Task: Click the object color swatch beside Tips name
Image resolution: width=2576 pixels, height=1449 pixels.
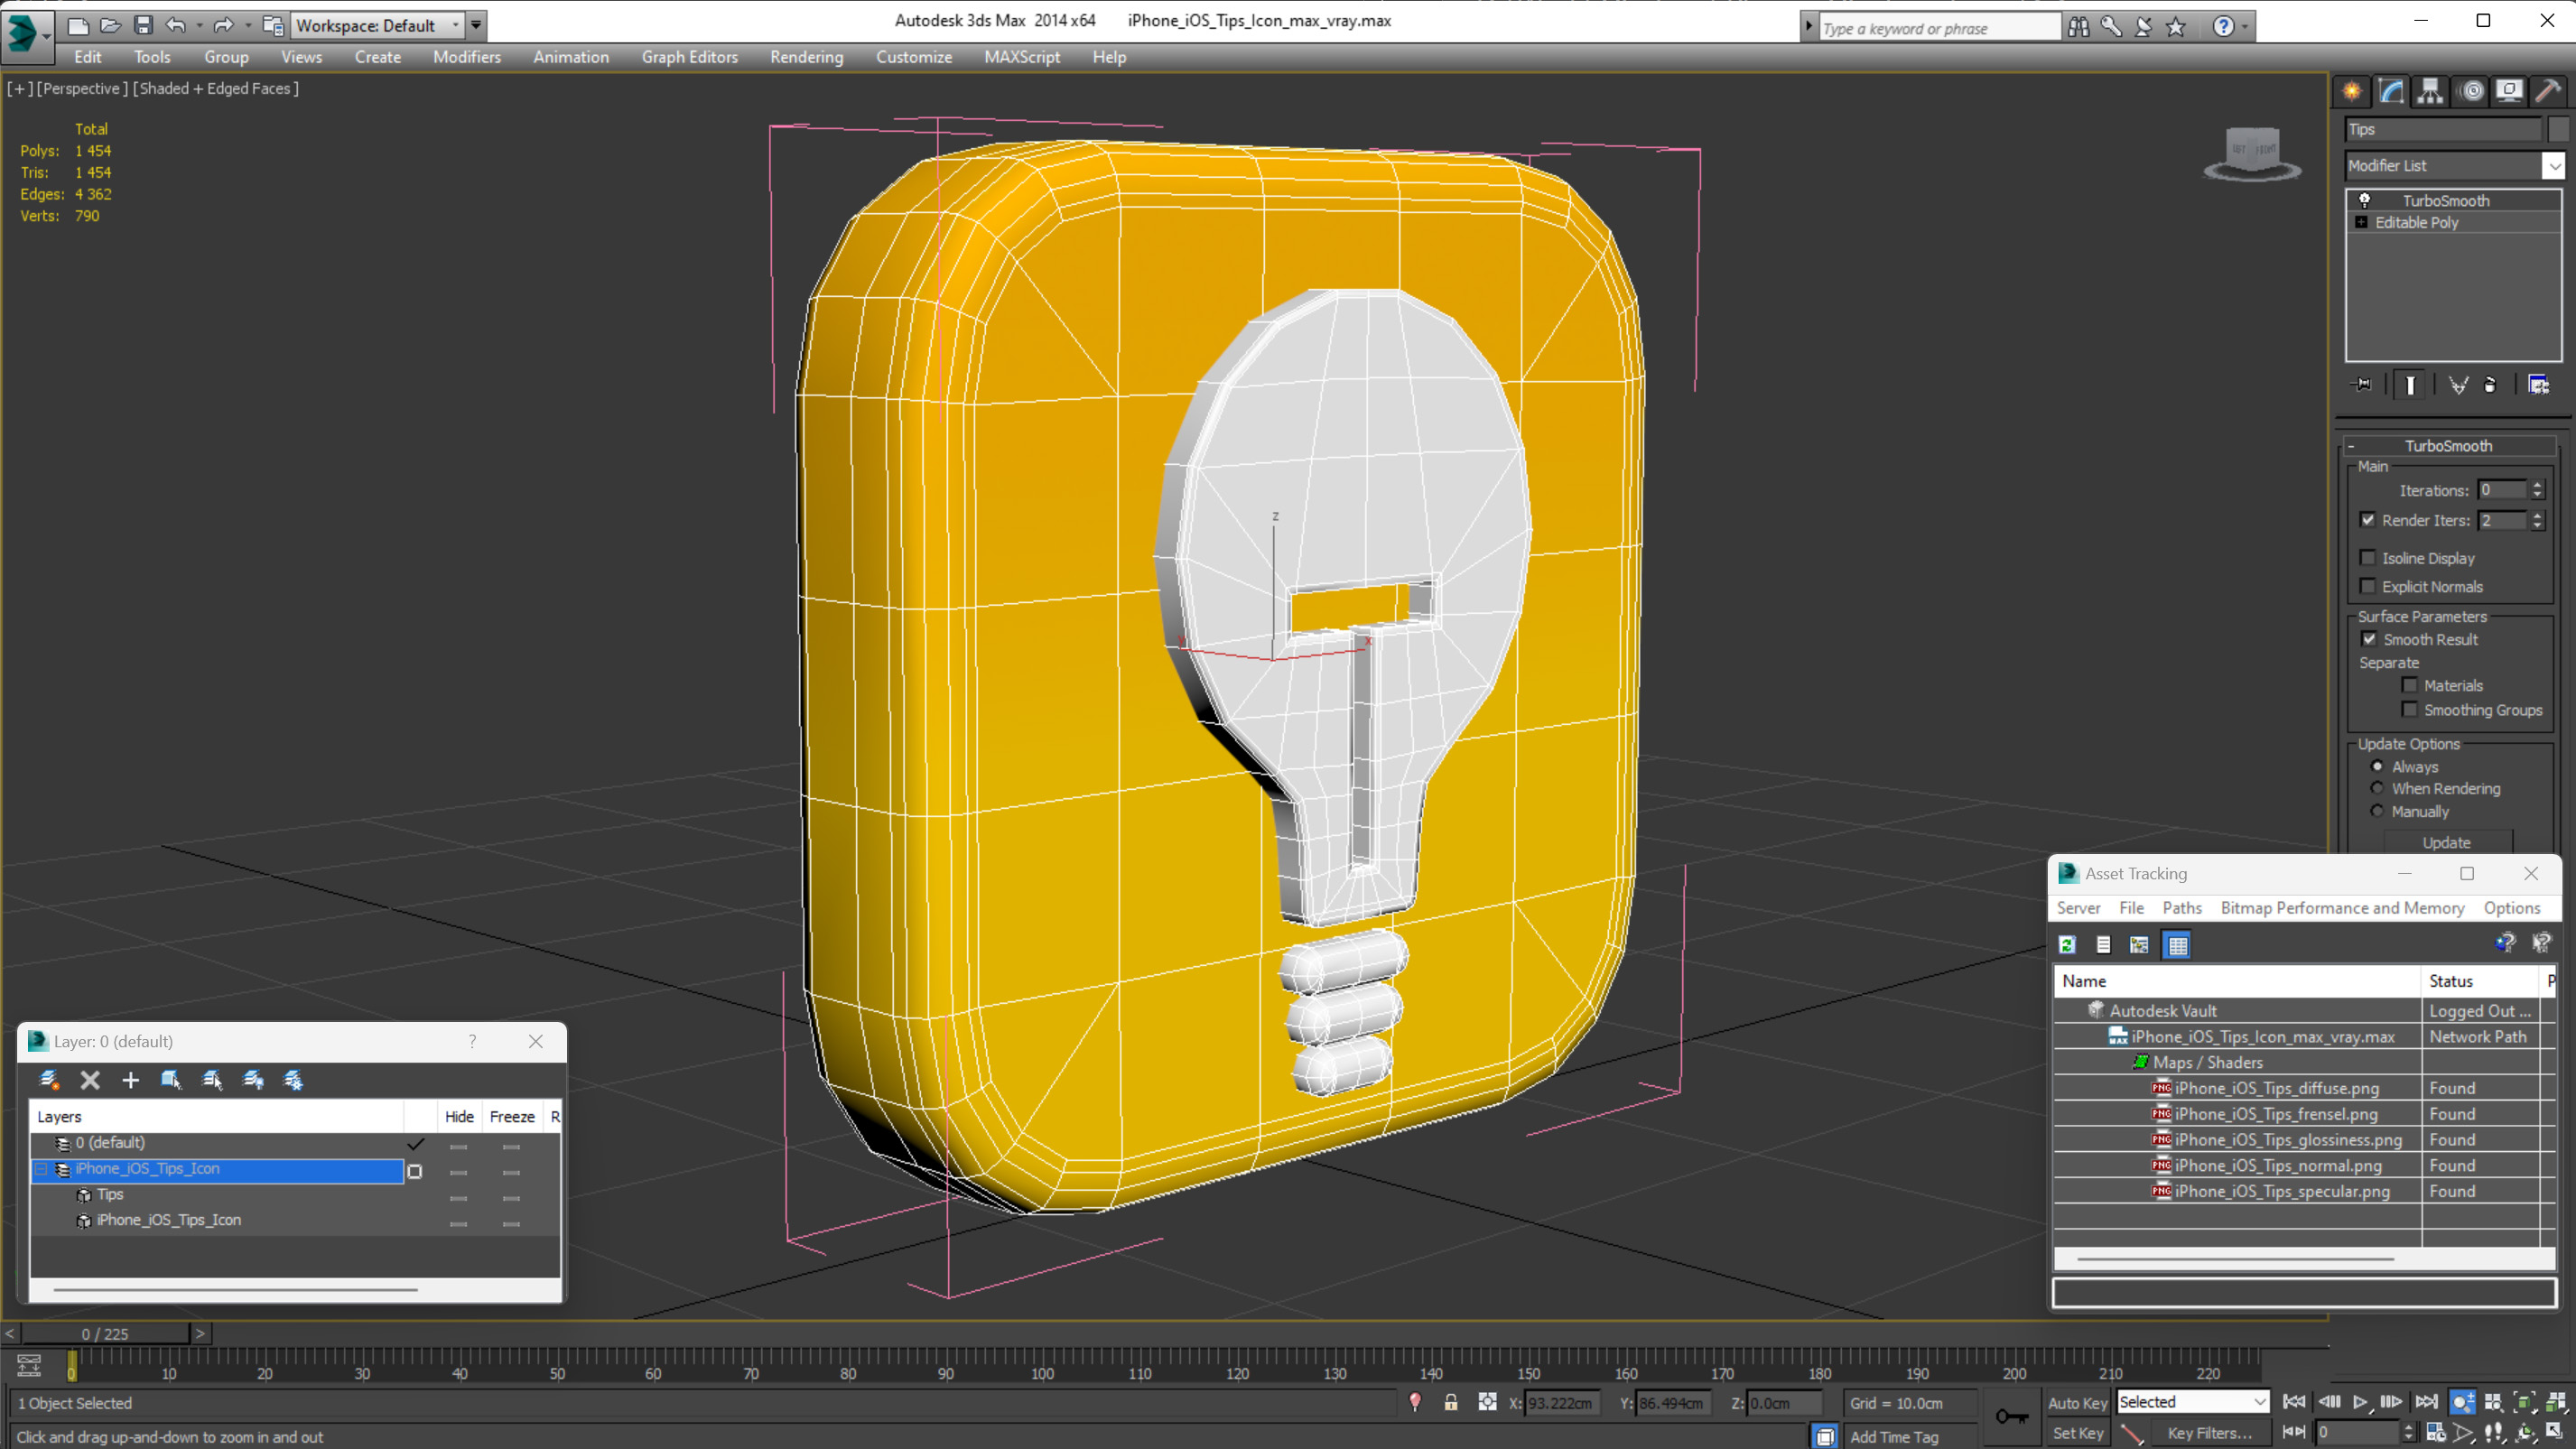Action: tap(2558, 128)
